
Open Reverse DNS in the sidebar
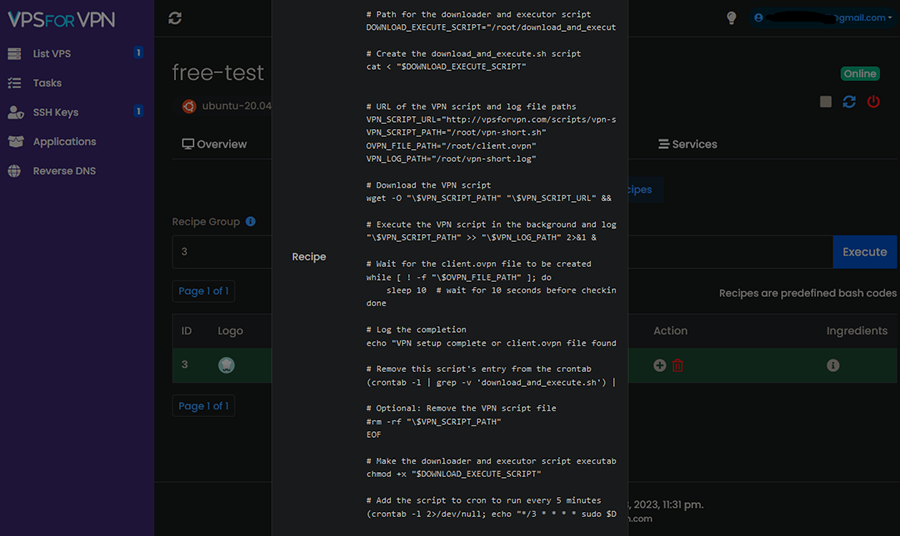64,170
